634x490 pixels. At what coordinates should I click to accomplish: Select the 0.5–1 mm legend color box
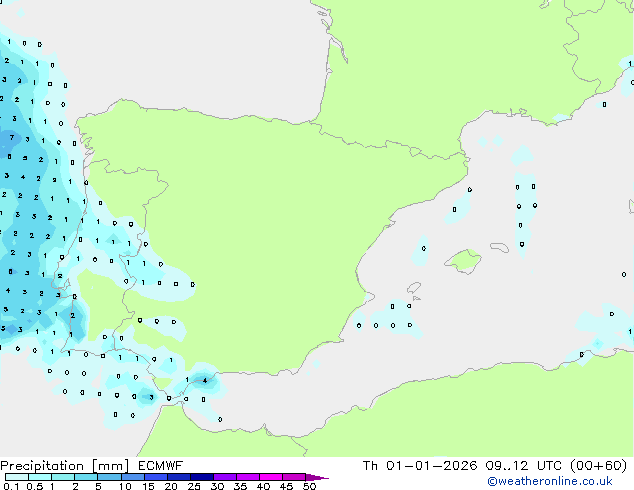40,477
